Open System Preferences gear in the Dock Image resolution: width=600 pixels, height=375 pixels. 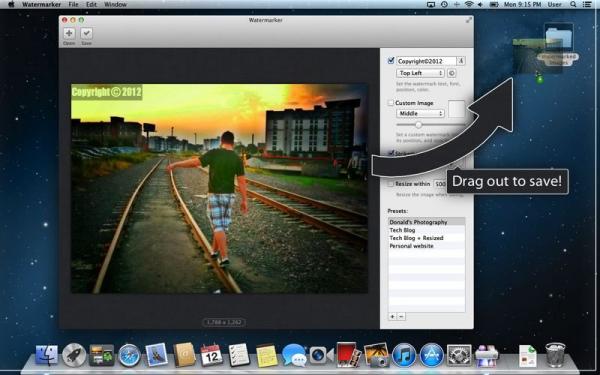(459, 355)
